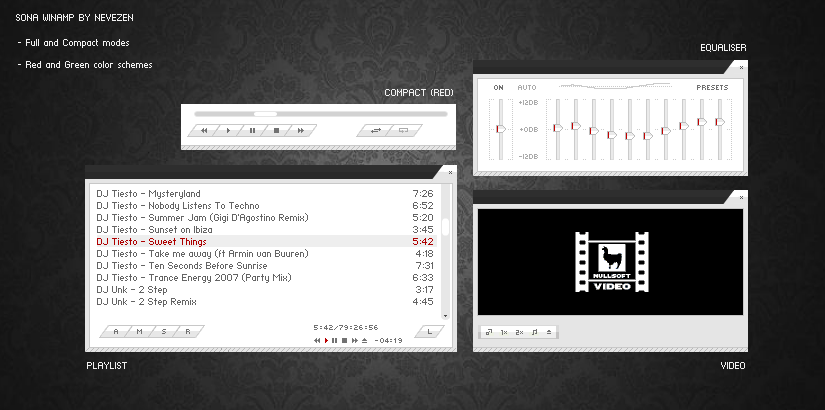Open the equaliser PRESETS menu
The height and width of the screenshot is (410, 825).
712,88
